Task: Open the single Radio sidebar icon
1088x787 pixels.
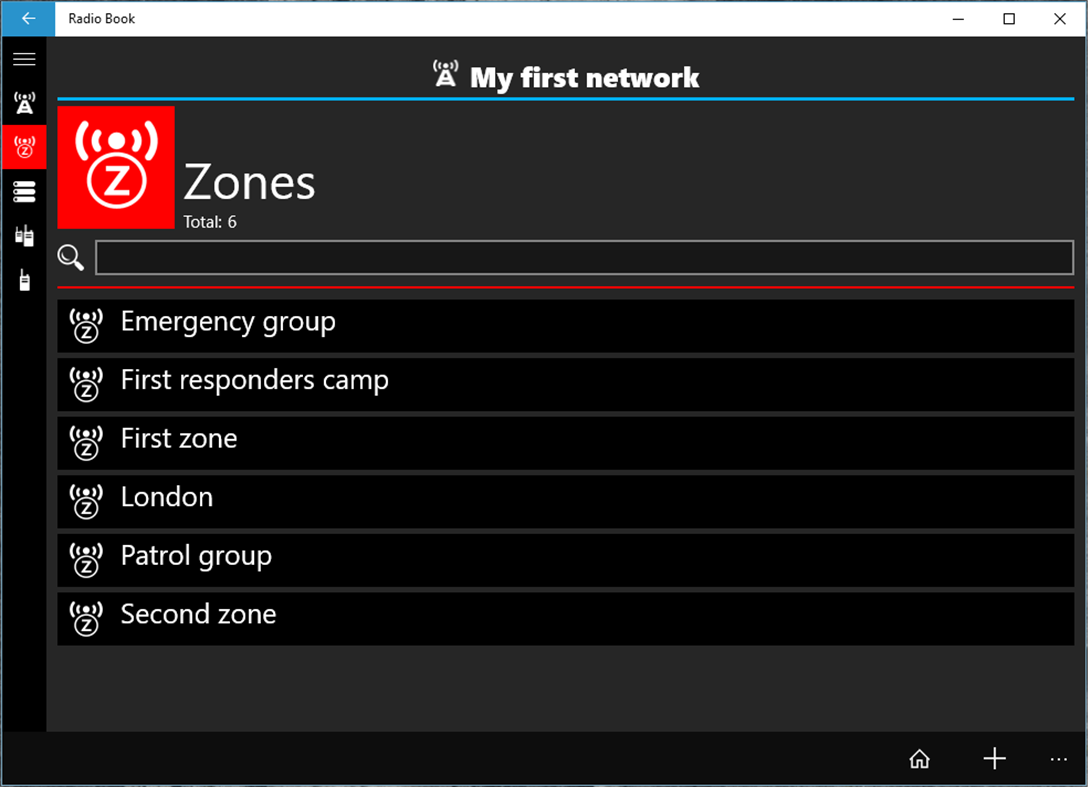Action: [24, 280]
